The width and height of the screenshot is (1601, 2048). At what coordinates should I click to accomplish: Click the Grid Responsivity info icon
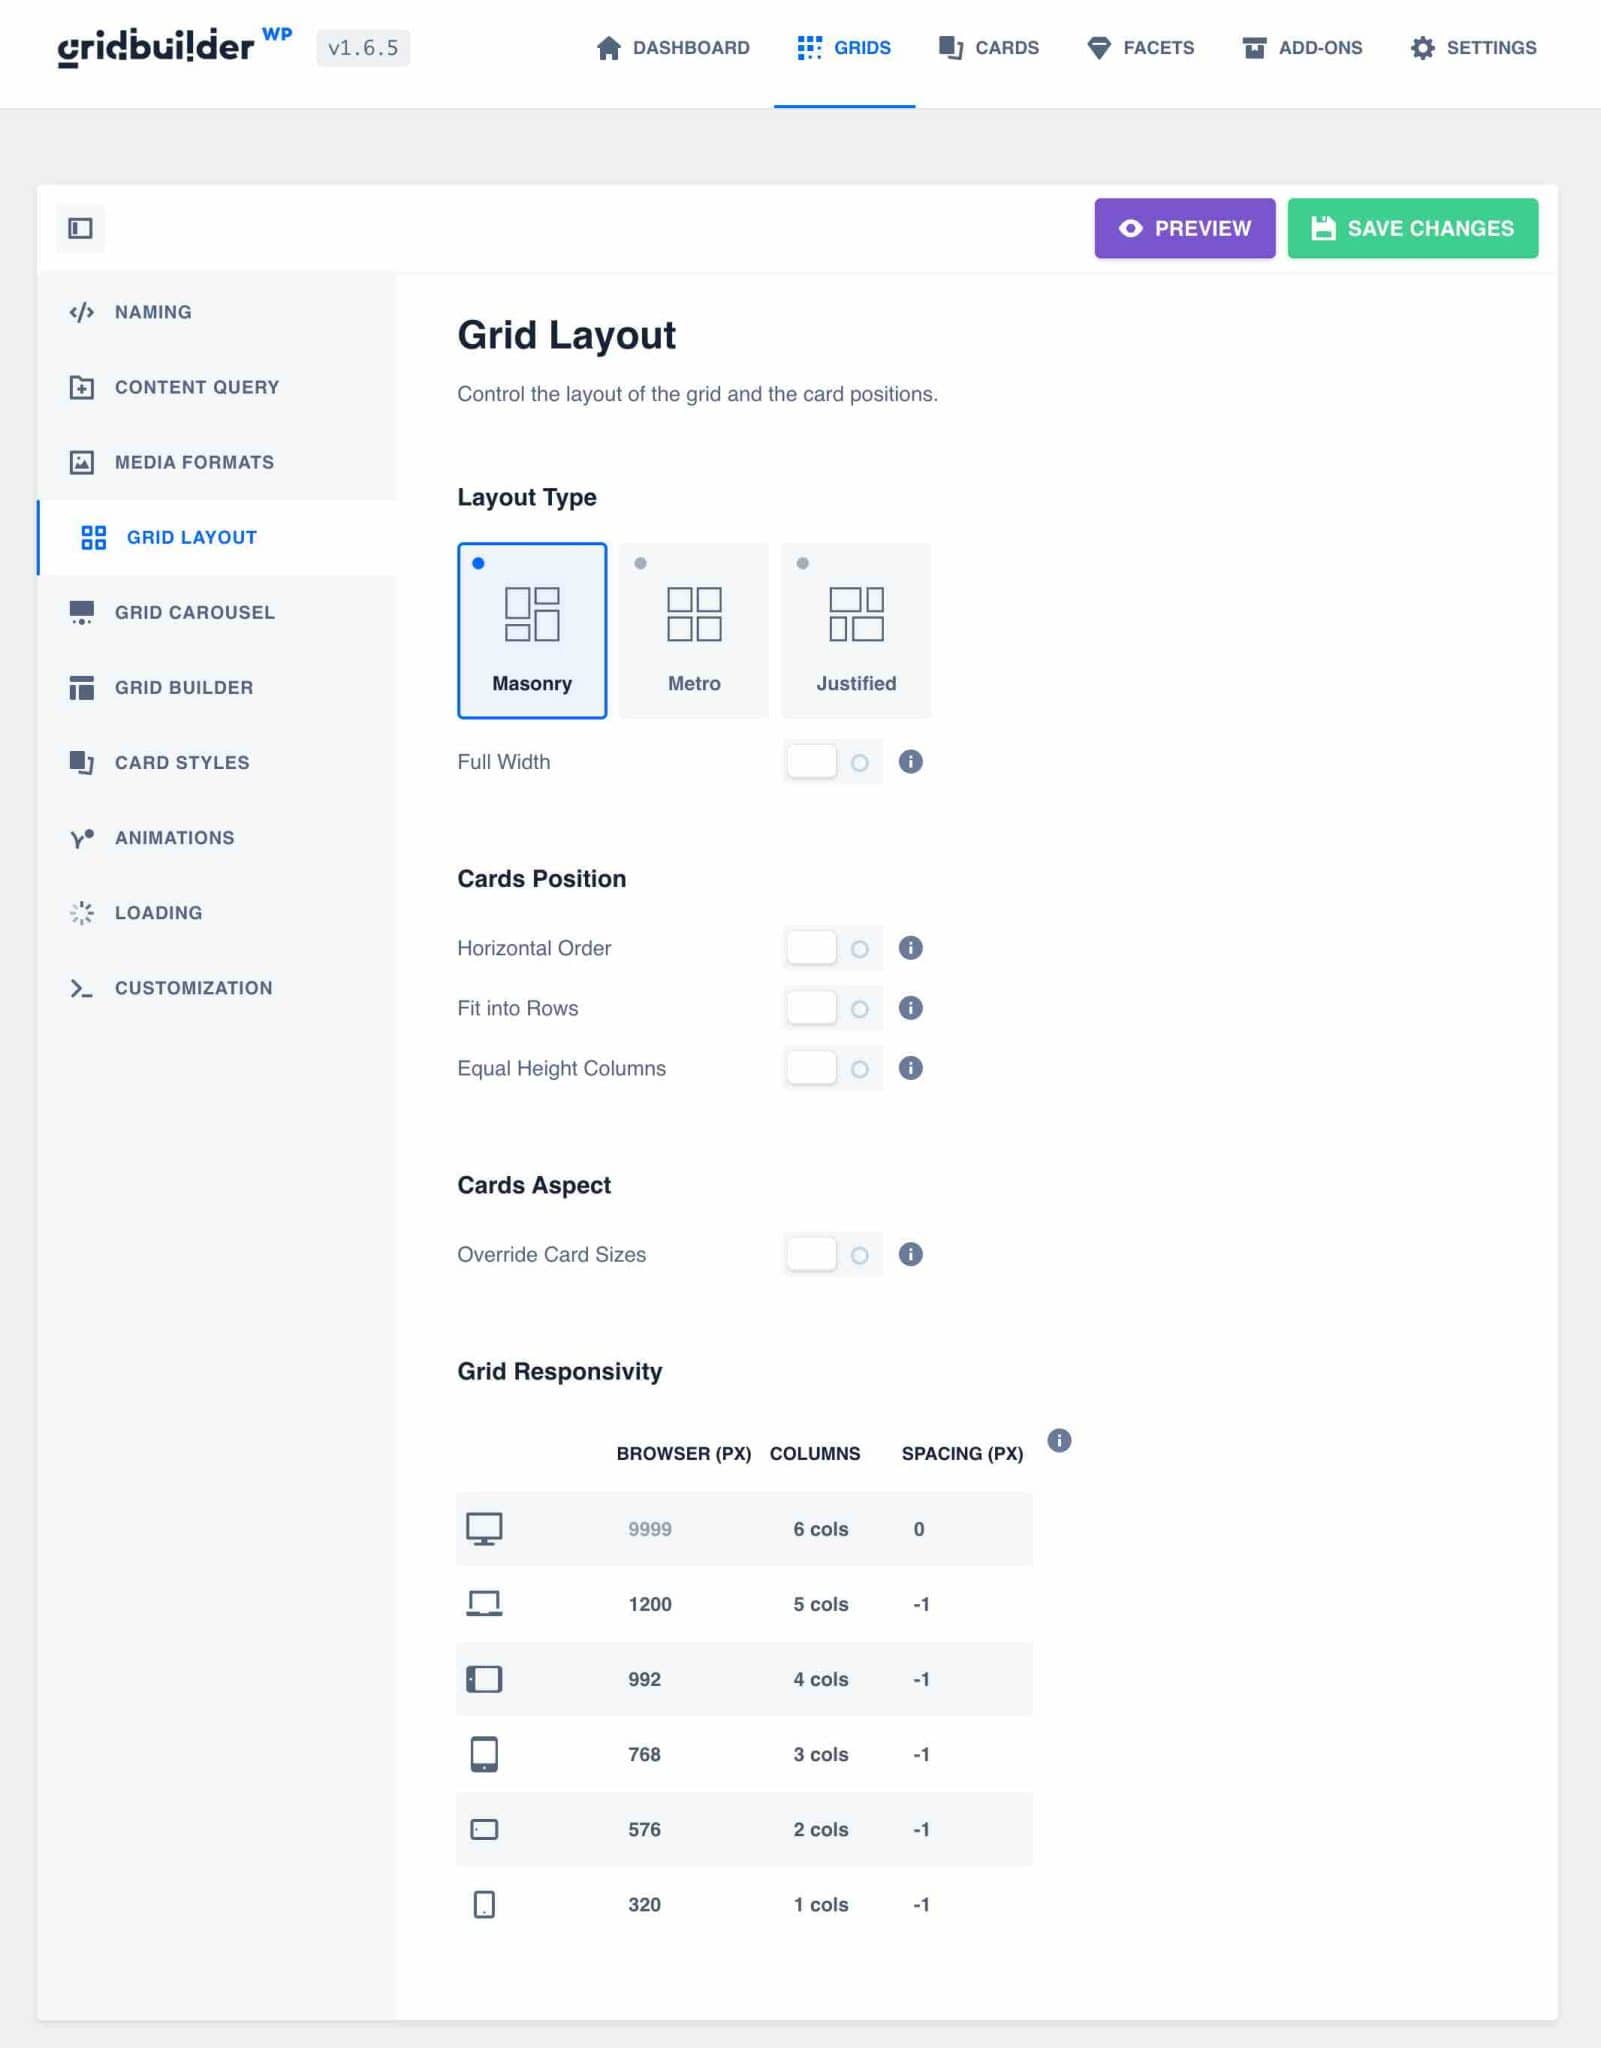(1059, 1440)
